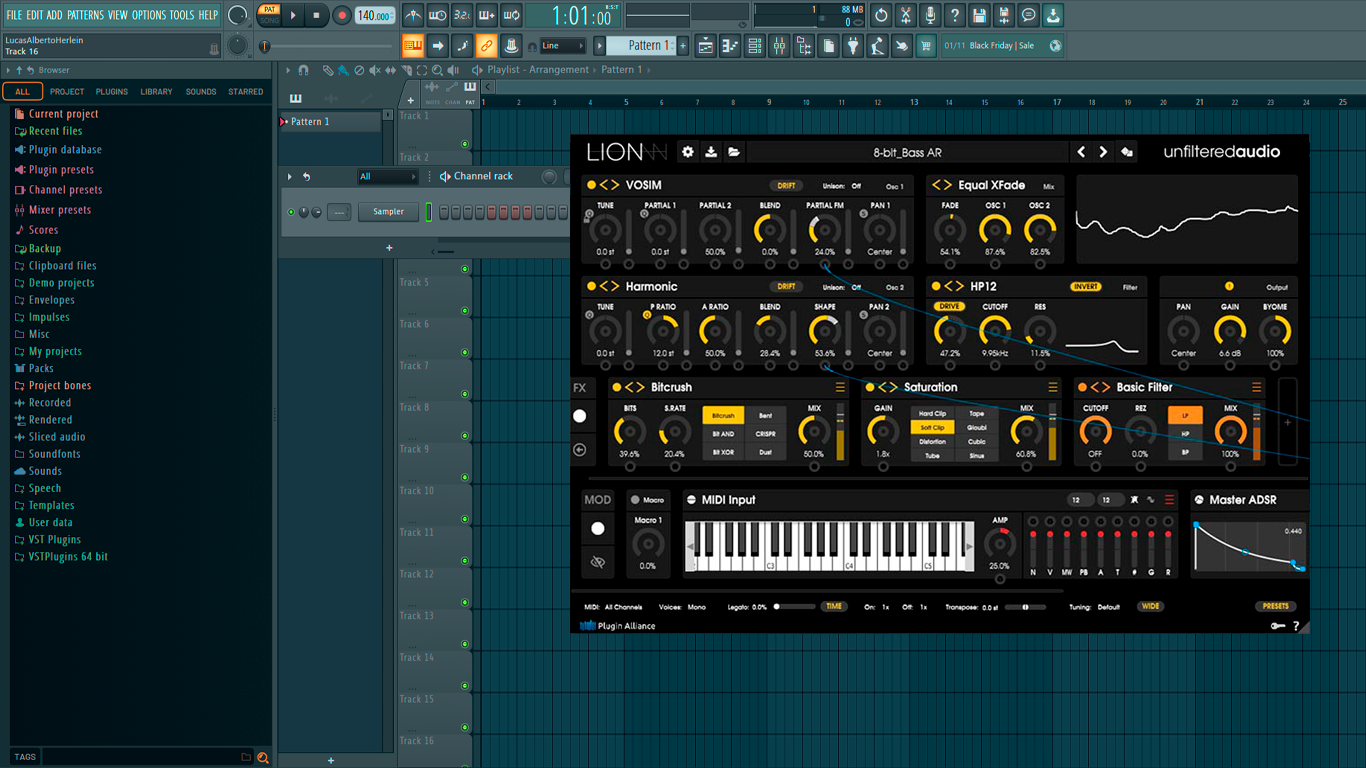Click LION save preset download icon

(x=711, y=152)
